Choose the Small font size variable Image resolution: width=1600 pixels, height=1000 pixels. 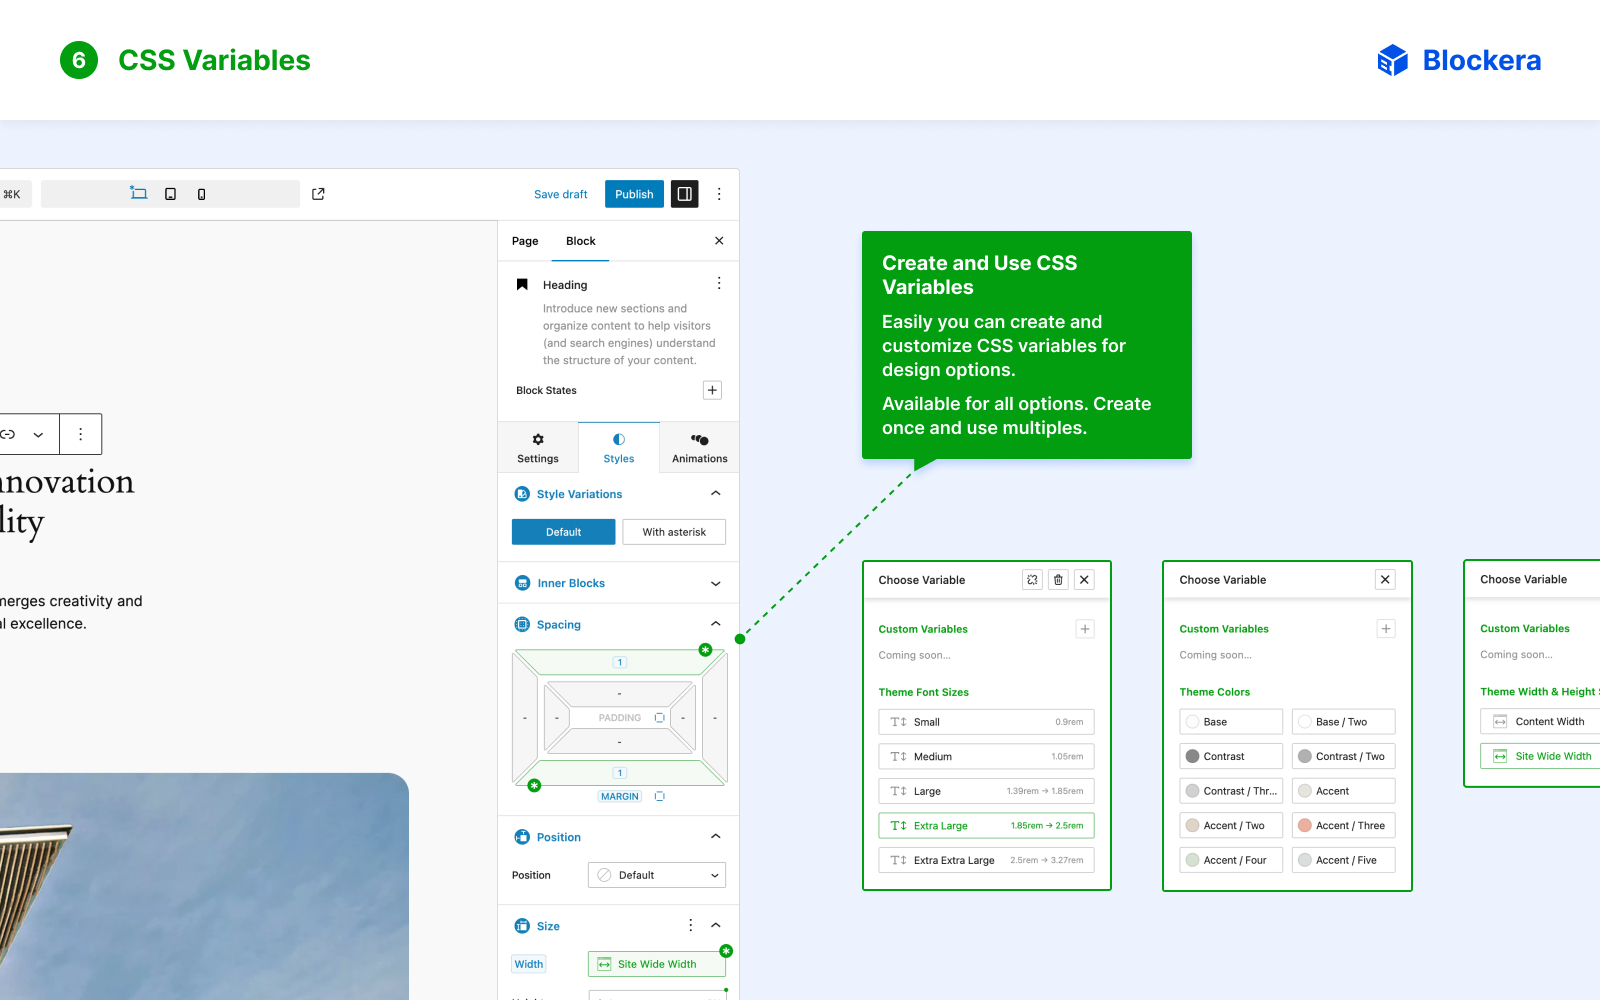tap(986, 722)
